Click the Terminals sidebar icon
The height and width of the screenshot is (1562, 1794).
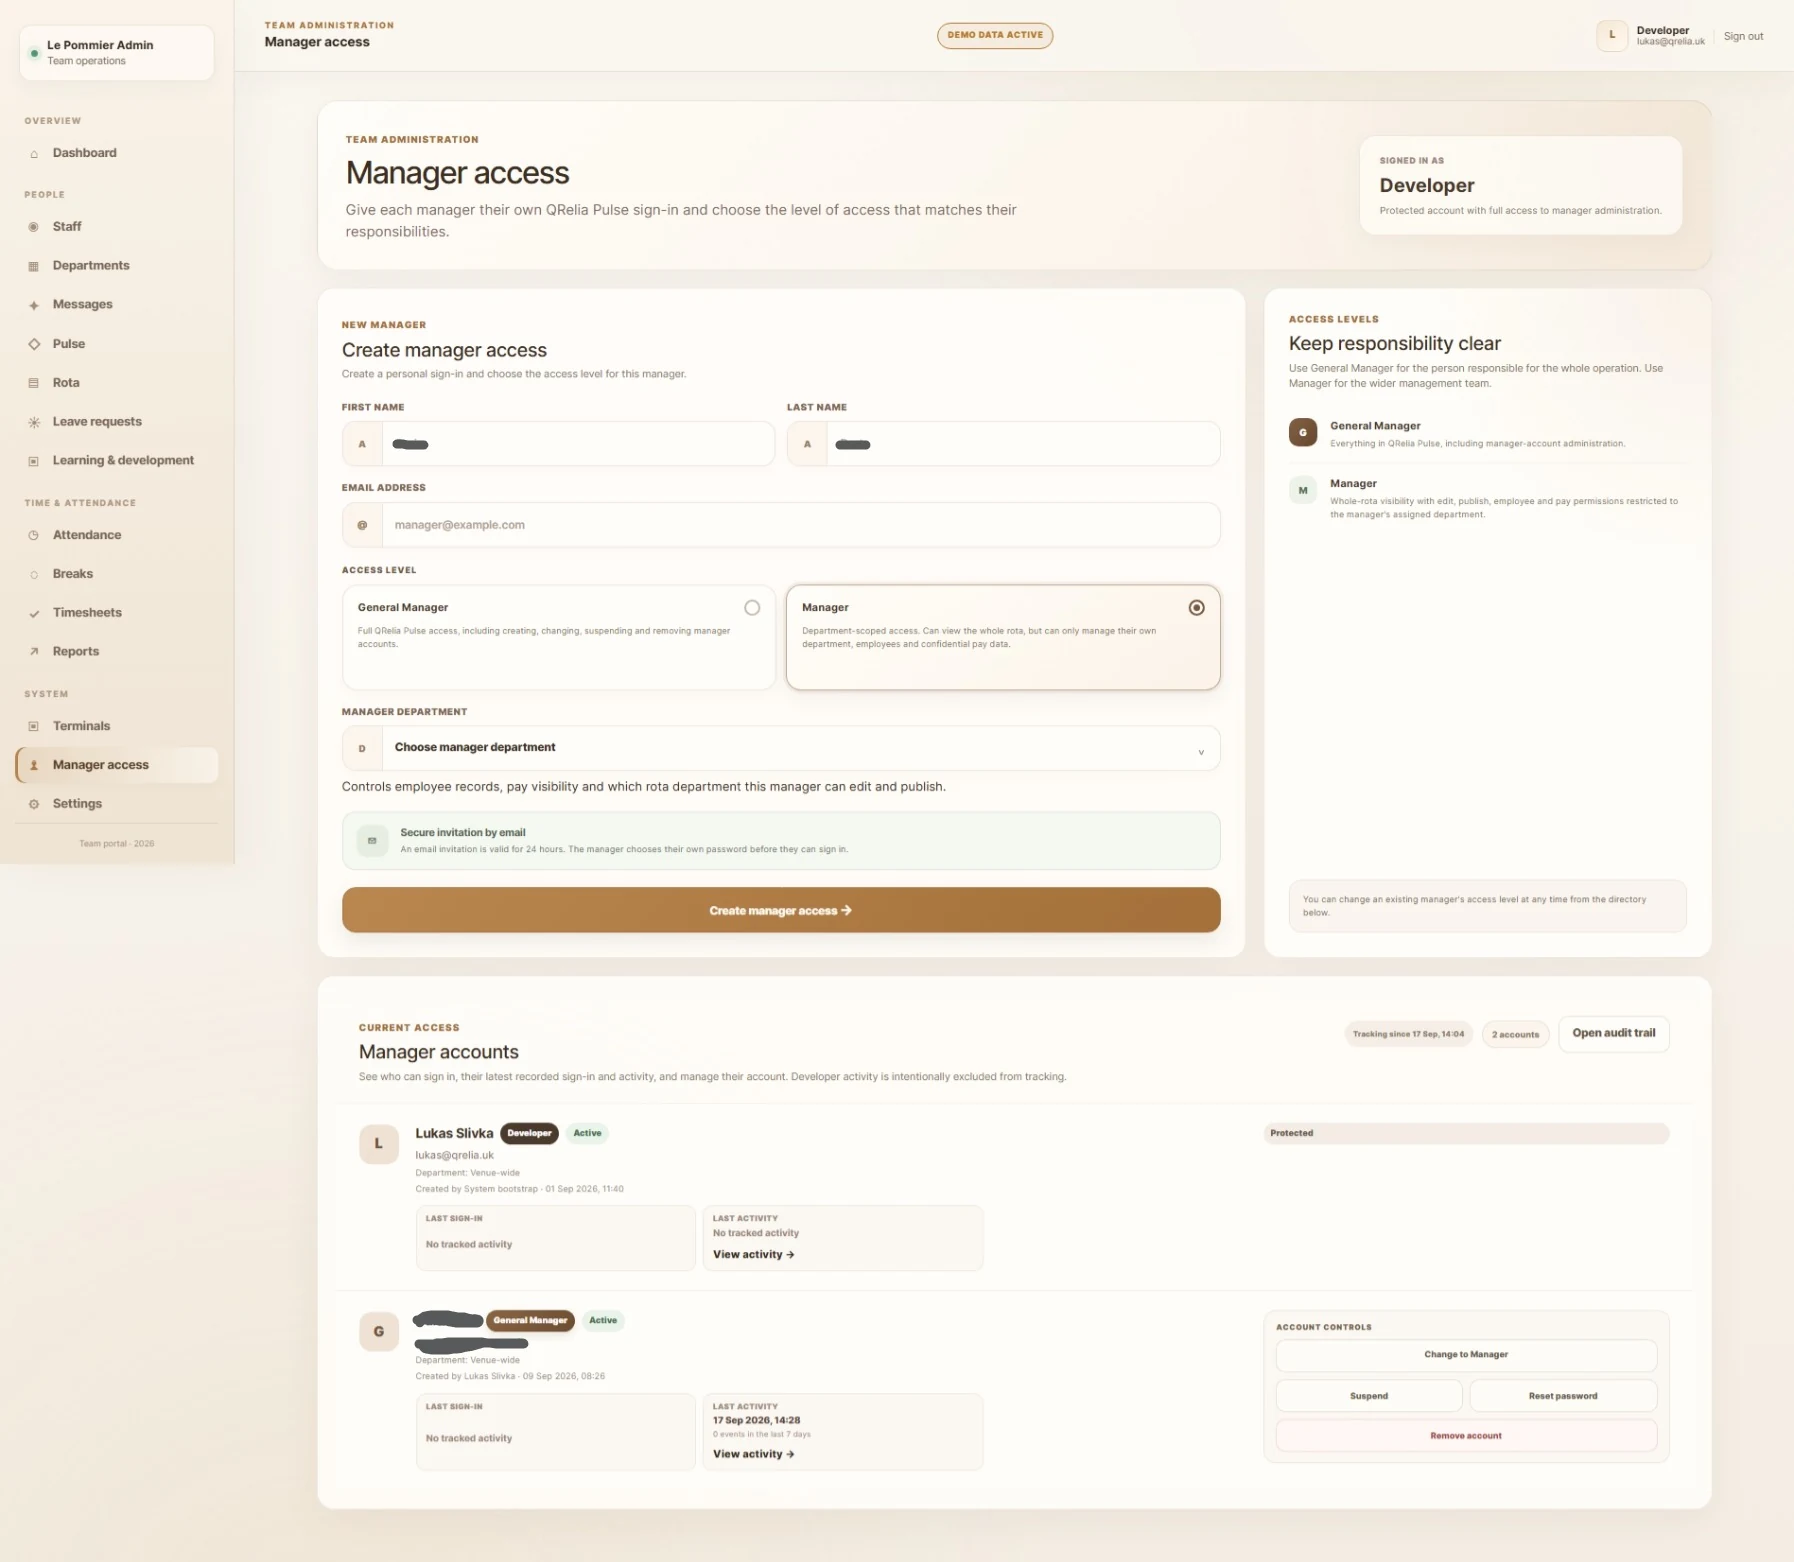point(34,726)
